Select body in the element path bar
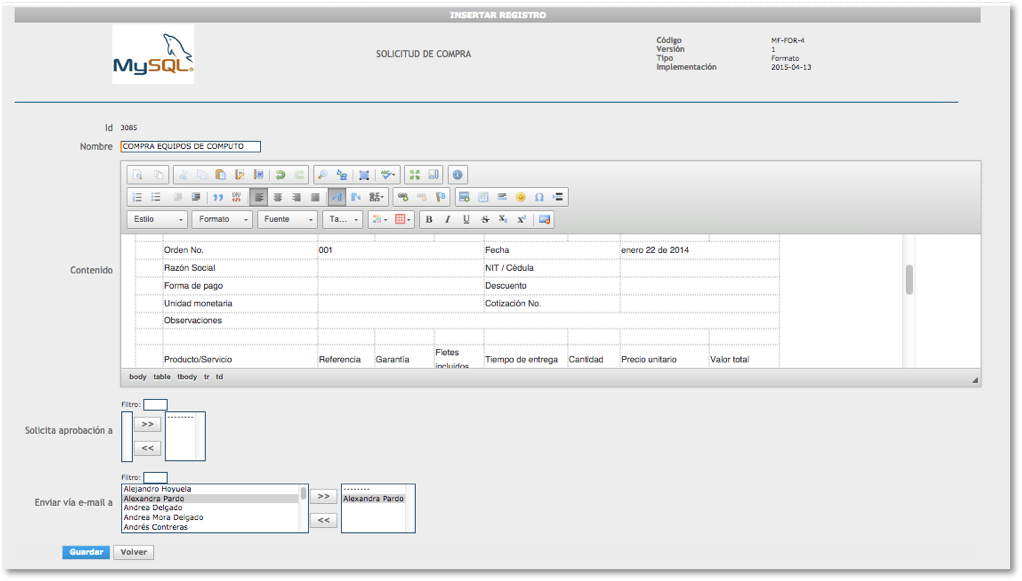1022x581 pixels. 138,377
